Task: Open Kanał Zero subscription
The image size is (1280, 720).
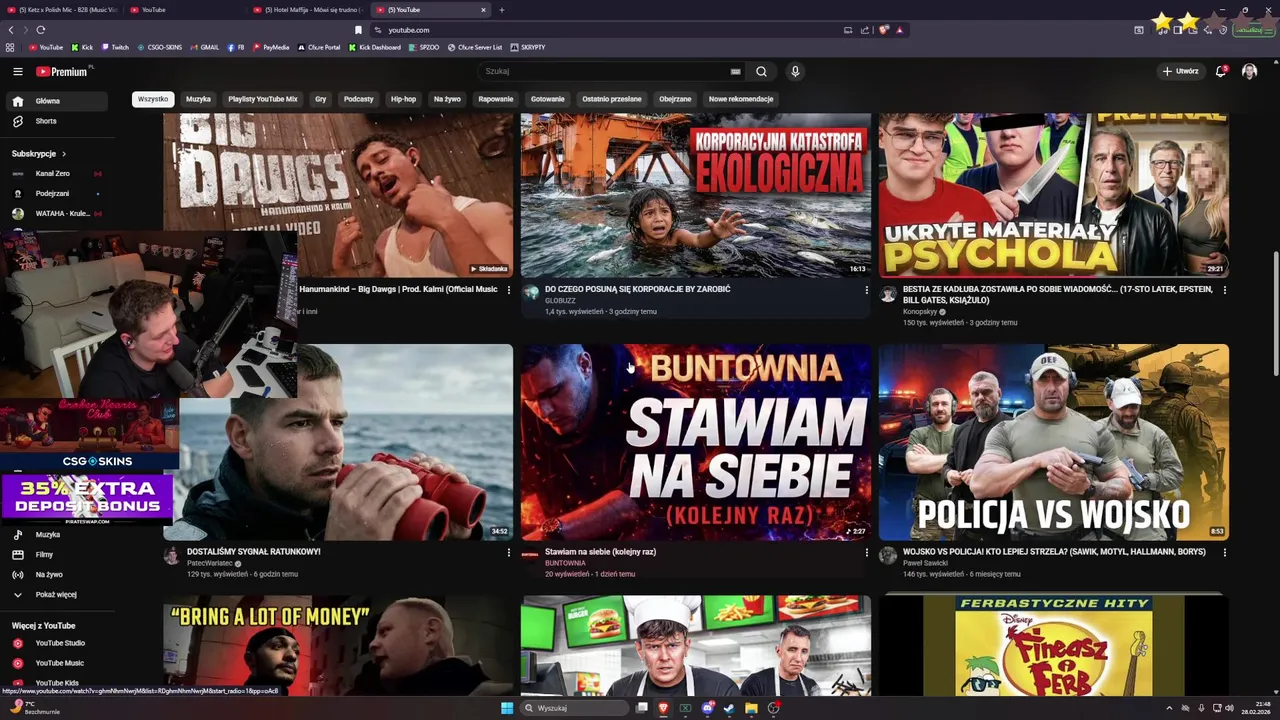Action: 57,173
